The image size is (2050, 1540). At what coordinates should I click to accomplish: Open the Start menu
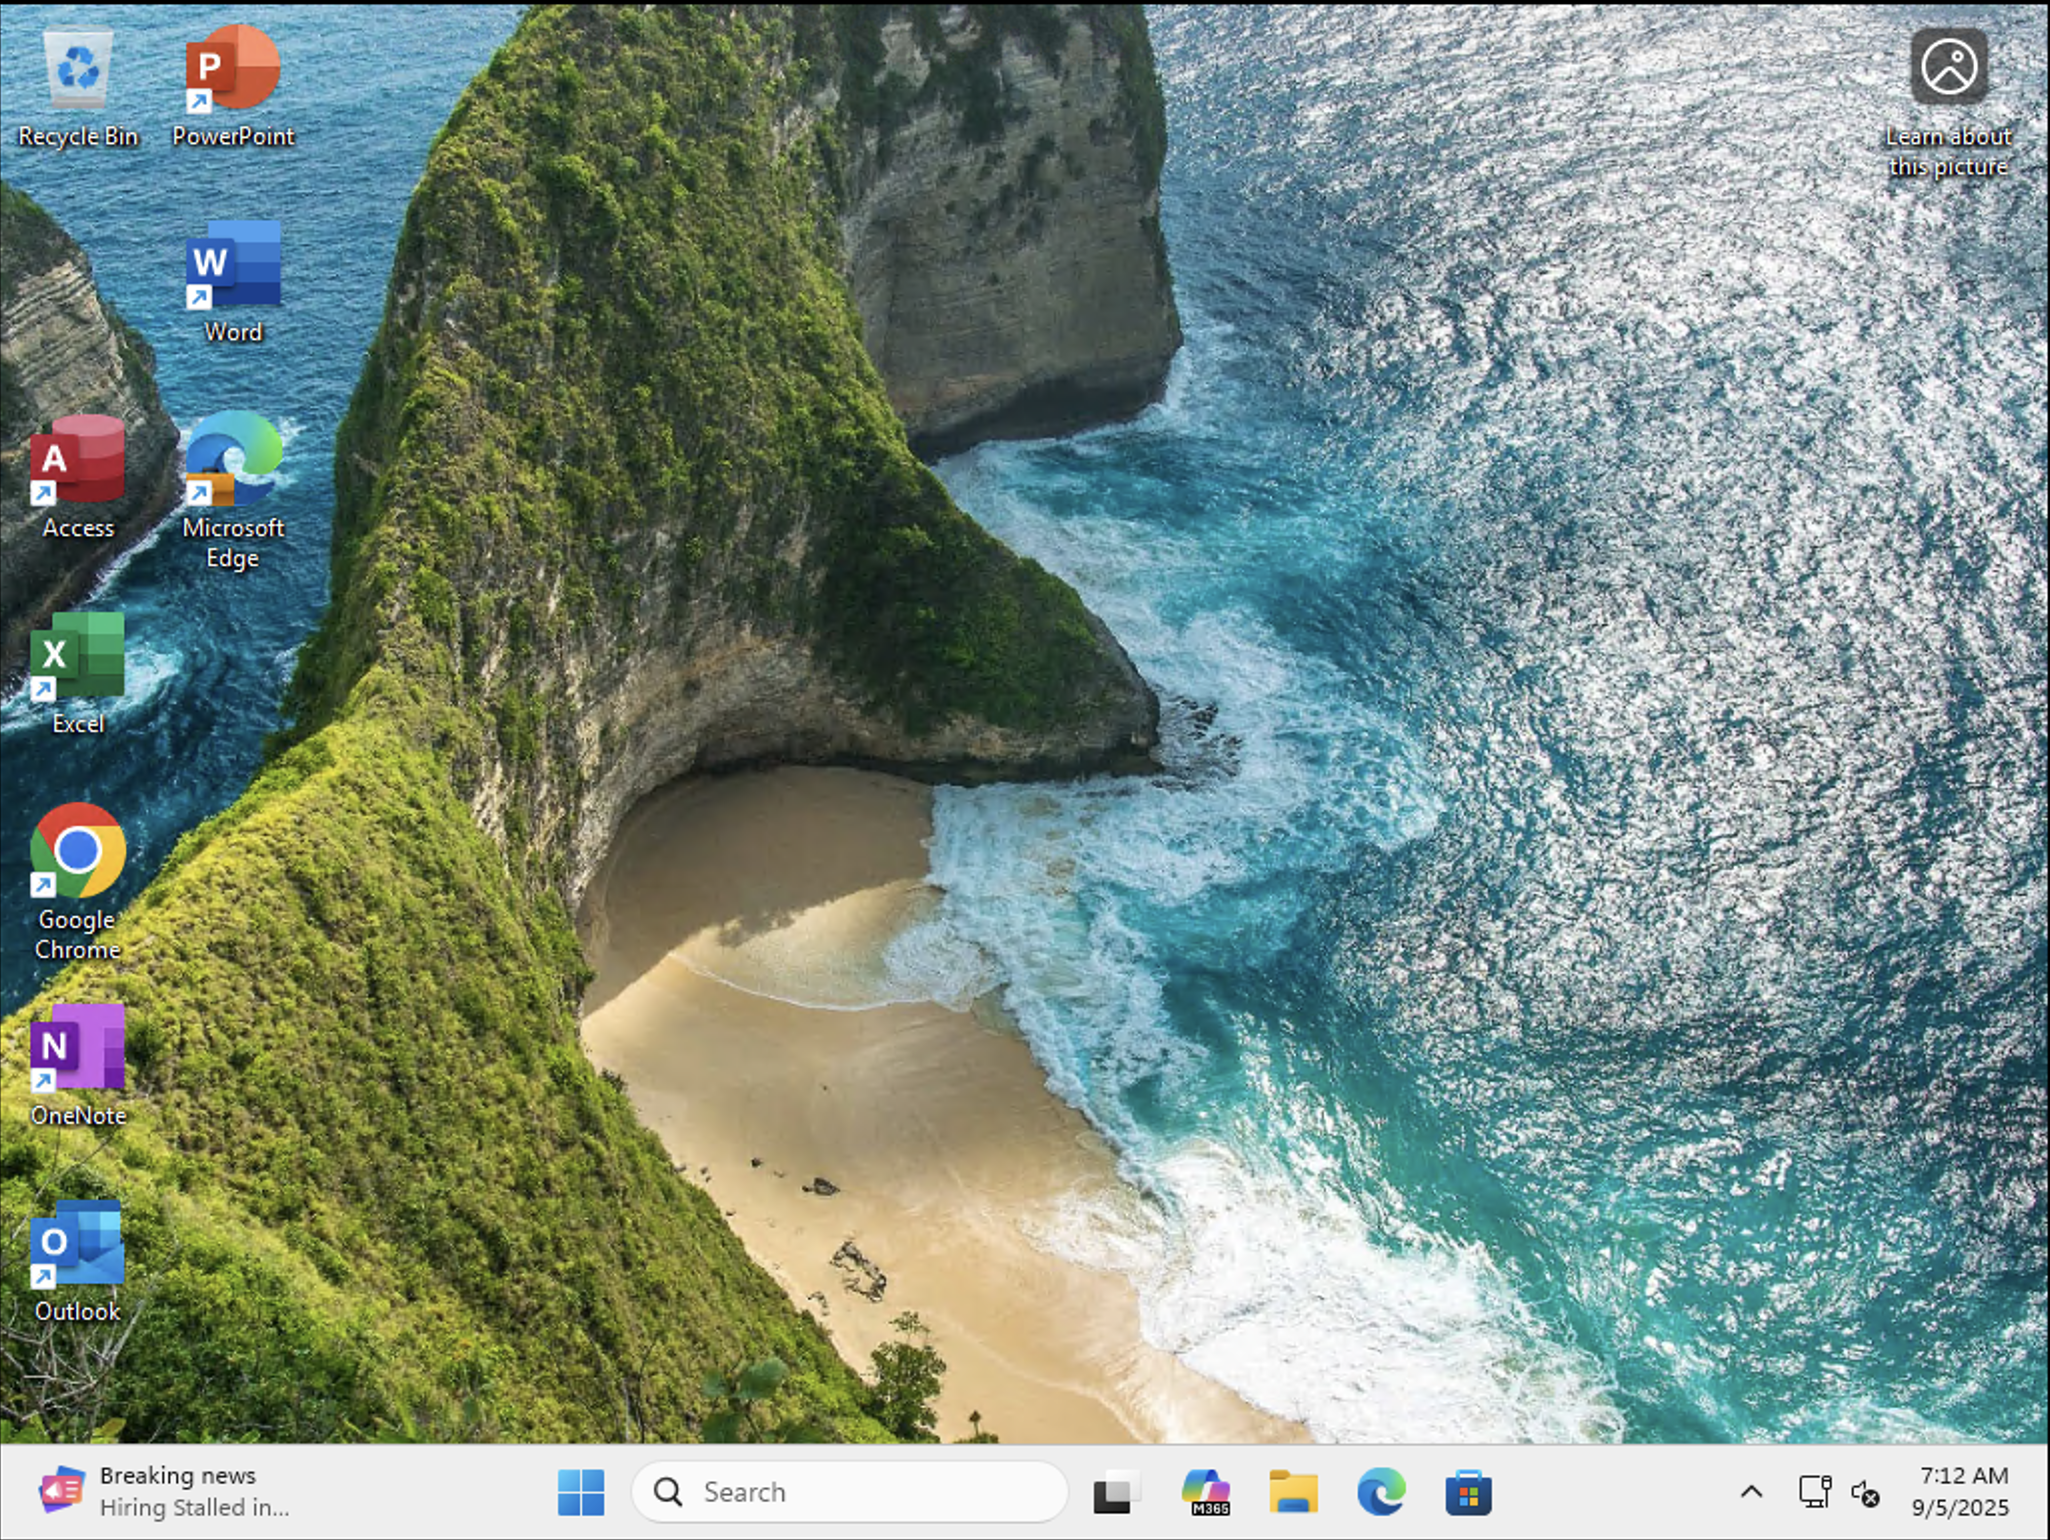581,1492
